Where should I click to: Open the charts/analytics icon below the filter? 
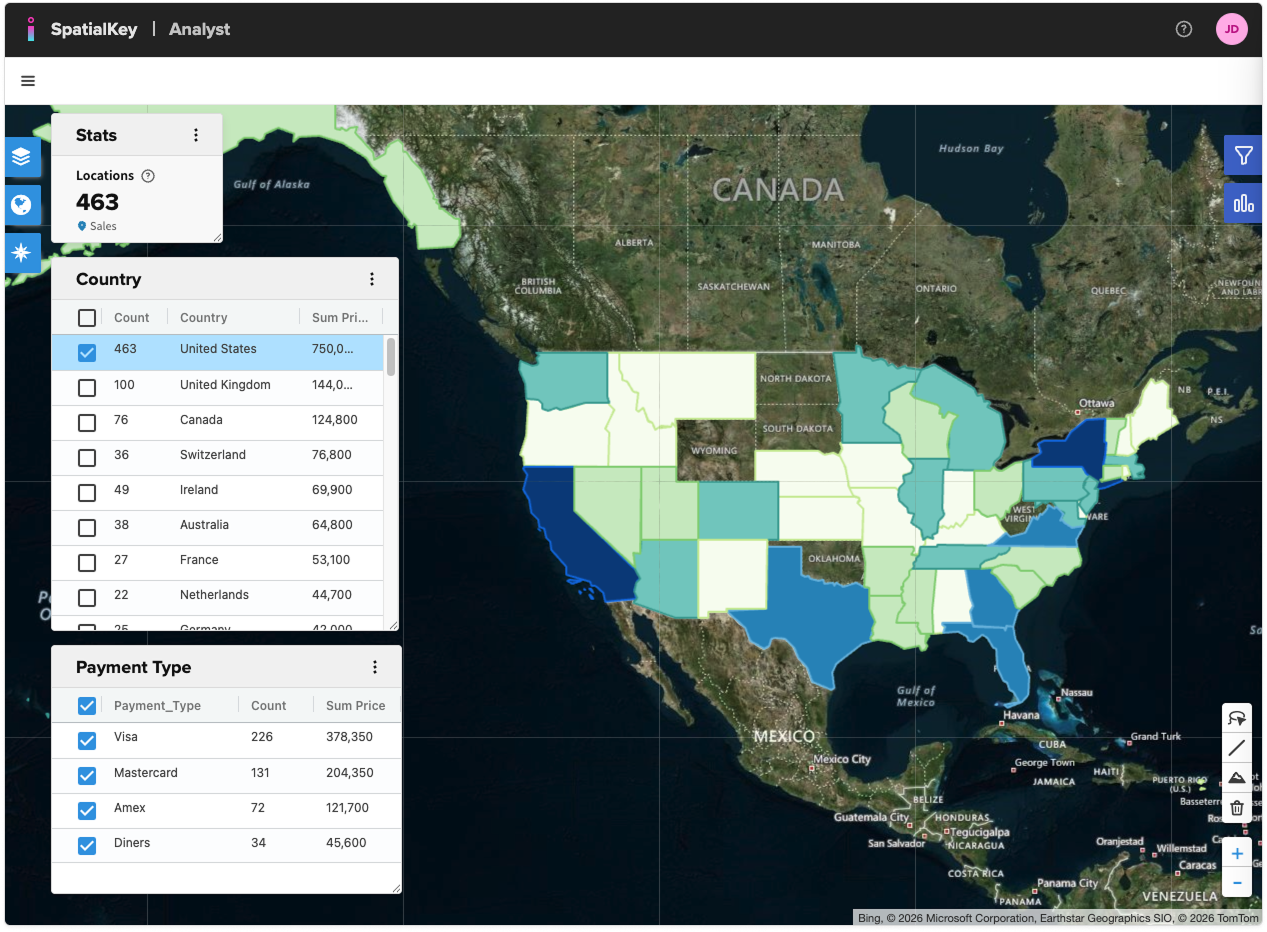pyautogui.click(x=1243, y=203)
